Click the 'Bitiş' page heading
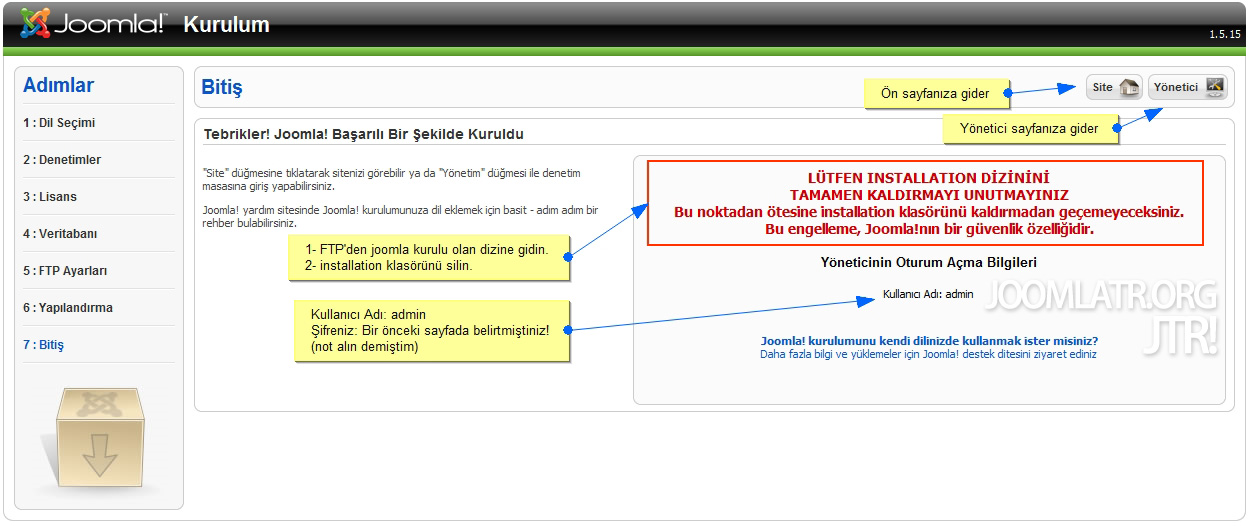 tap(222, 87)
